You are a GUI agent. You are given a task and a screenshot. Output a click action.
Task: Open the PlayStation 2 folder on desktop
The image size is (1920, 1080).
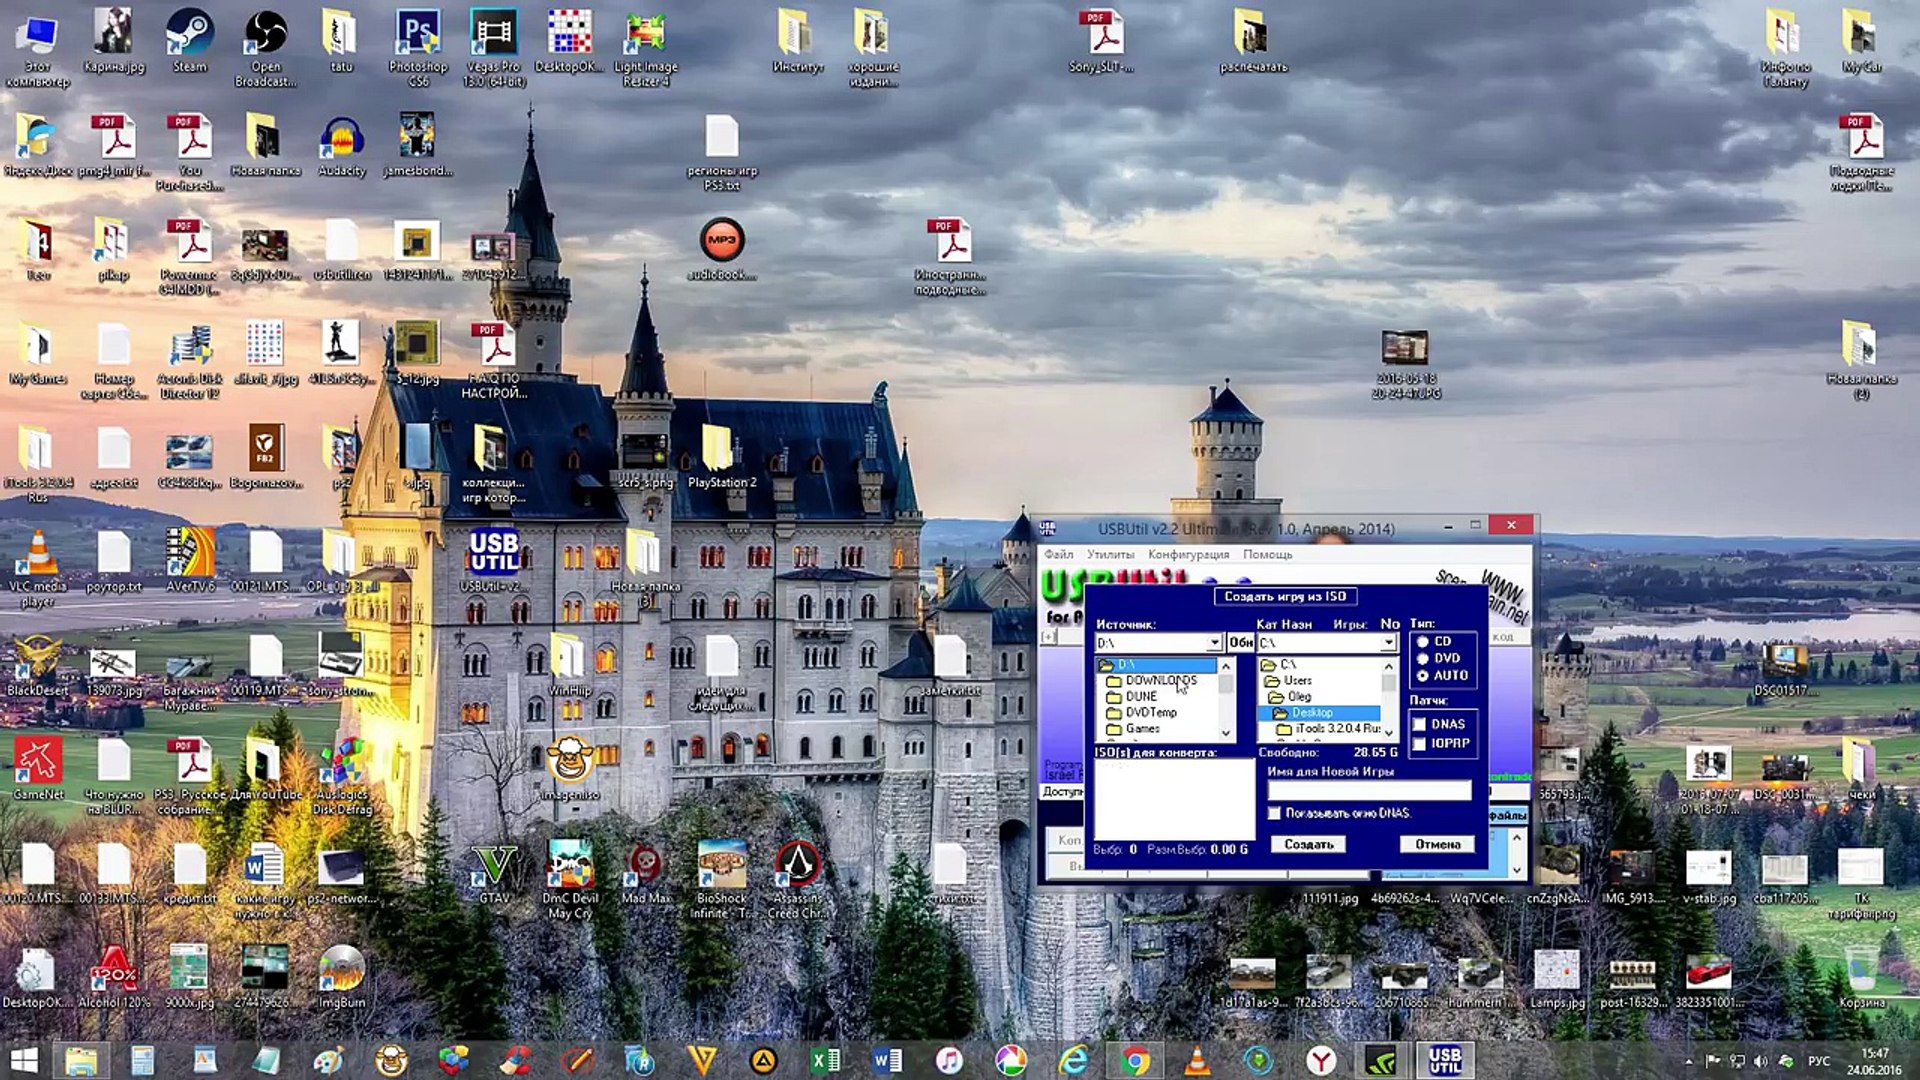[x=721, y=457]
